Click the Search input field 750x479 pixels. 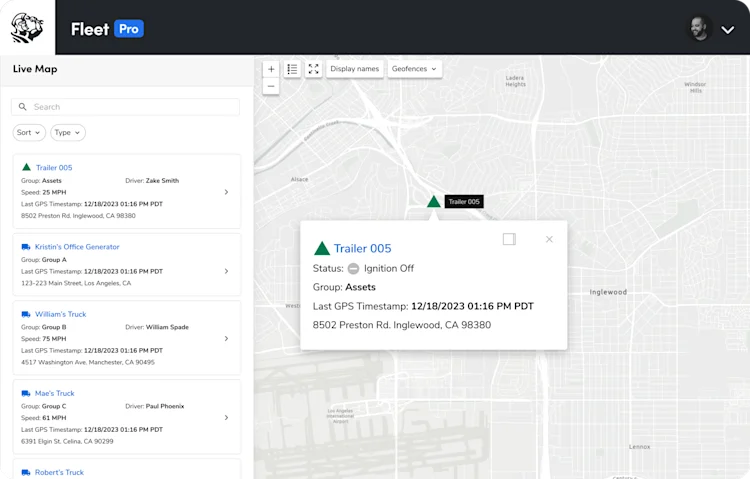(x=125, y=107)
